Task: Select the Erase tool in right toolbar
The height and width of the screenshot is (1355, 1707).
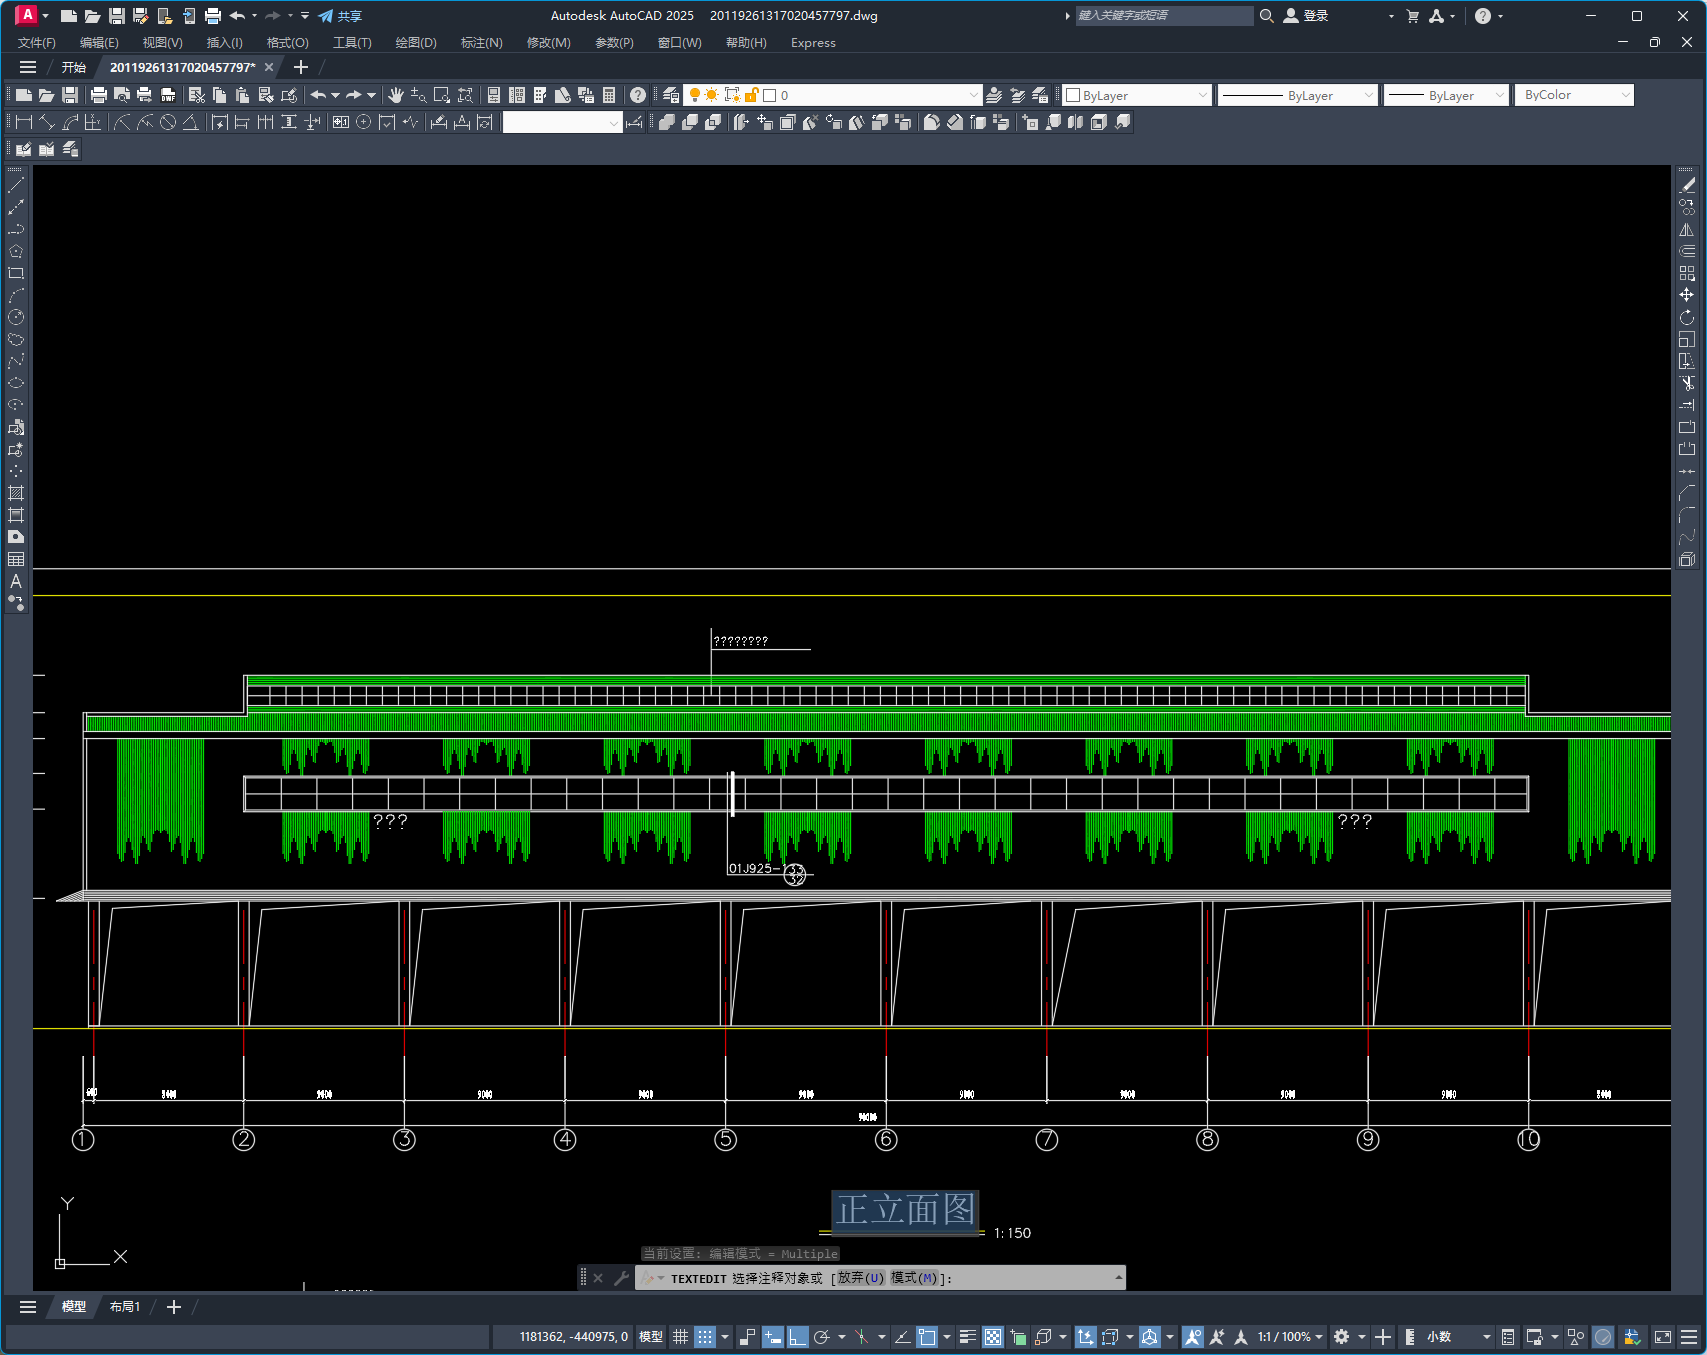Action: (x=1687, y=185)
